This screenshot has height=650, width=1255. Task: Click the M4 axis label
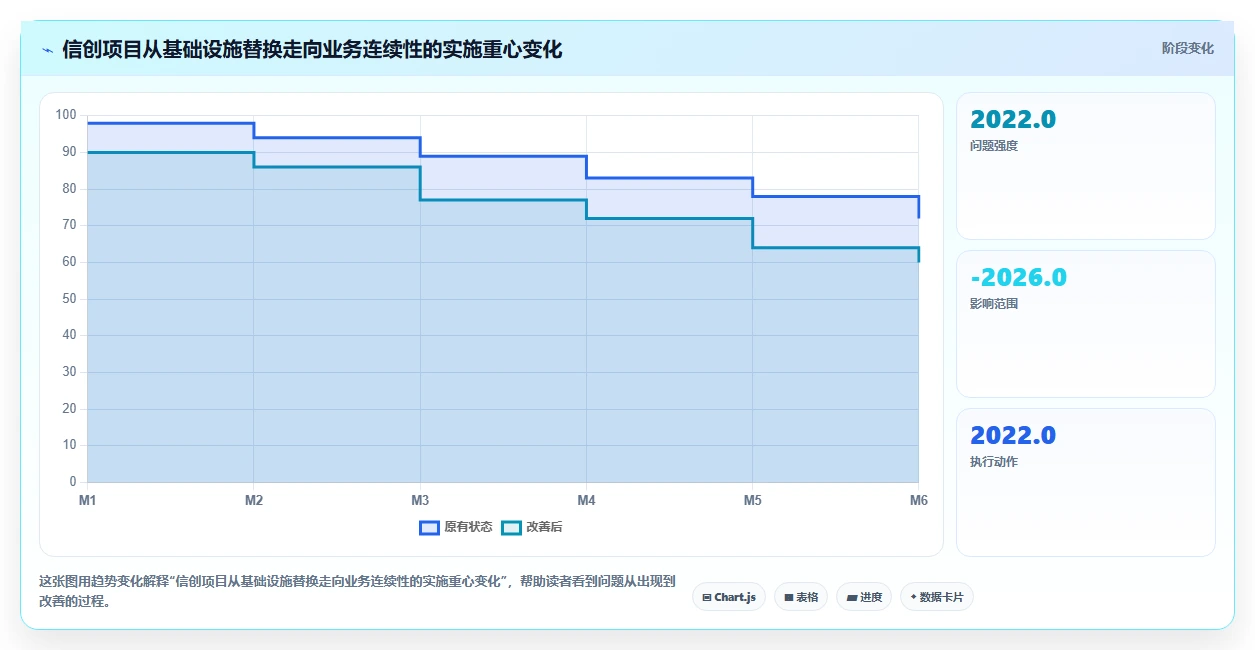pos(586,500)
